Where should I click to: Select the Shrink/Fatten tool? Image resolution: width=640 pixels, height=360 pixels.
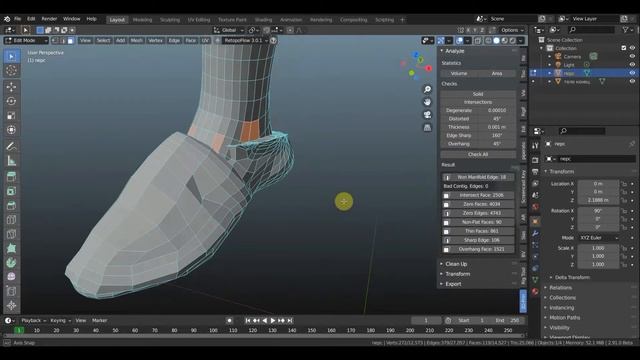tap(11, 305)
